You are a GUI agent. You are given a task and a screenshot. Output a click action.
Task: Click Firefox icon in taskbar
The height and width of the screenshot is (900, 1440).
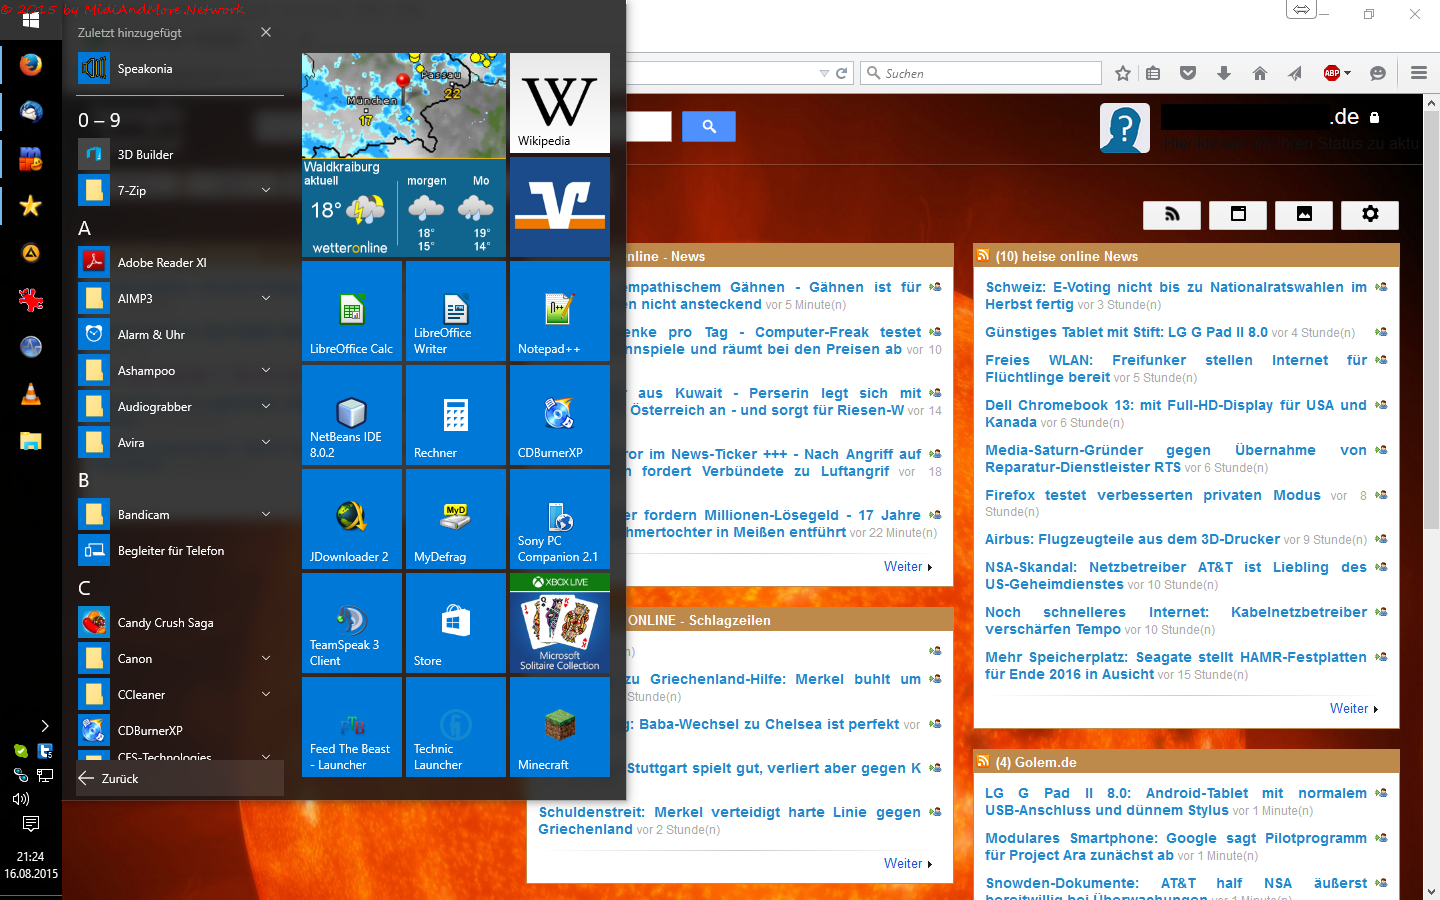31,65
